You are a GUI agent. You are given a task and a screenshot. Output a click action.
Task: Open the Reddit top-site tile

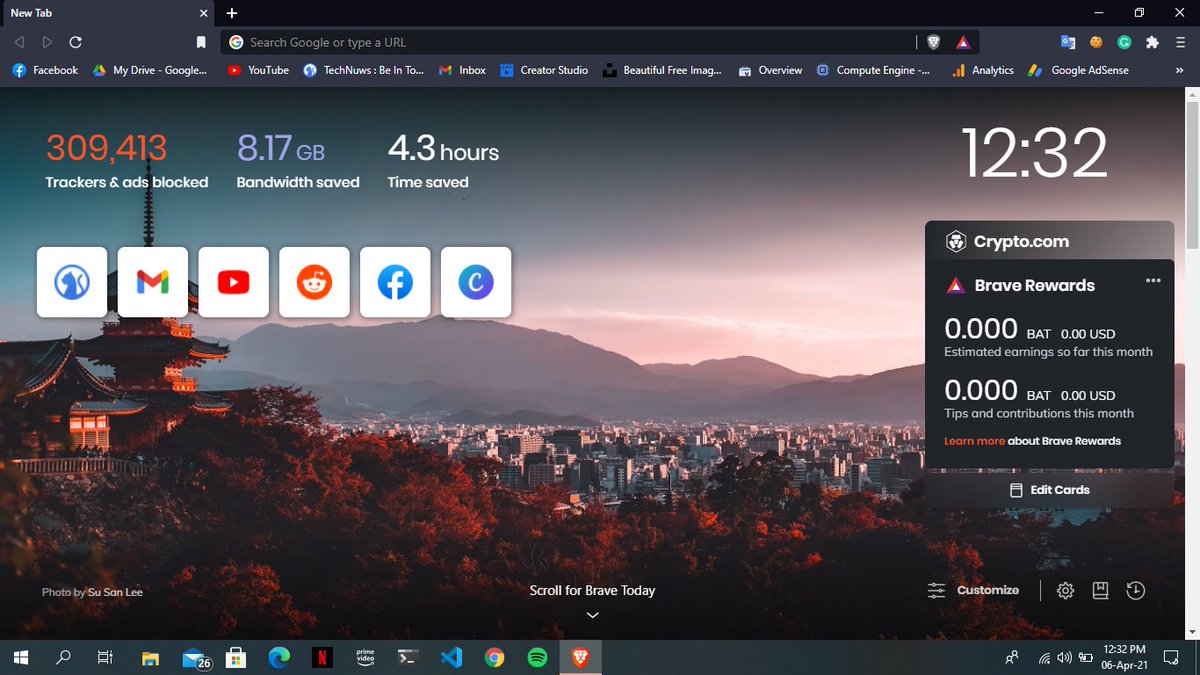click(x=314, y=282)
